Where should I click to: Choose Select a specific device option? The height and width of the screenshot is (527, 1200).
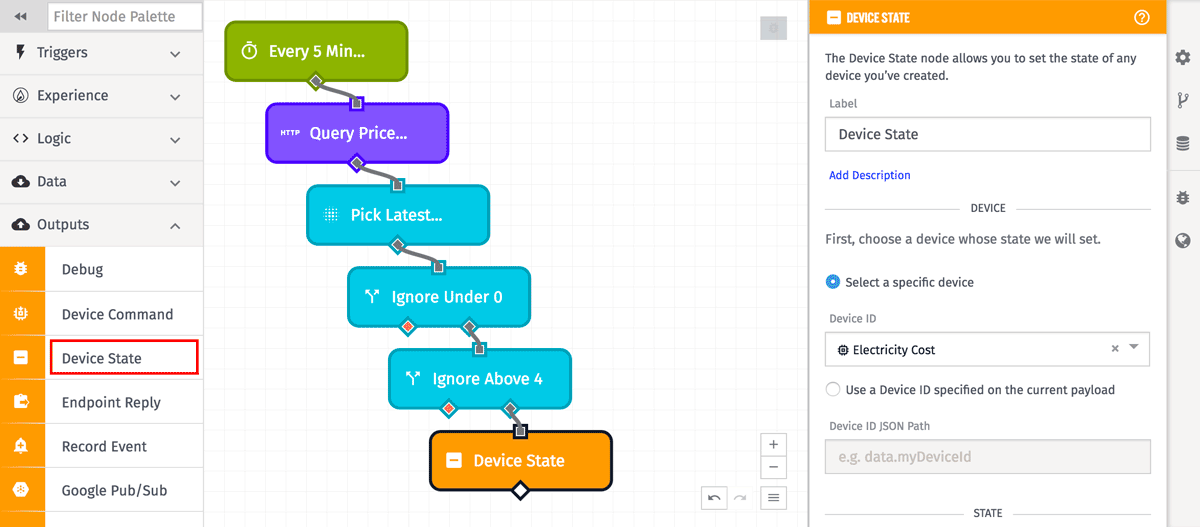tap(833, 282)
